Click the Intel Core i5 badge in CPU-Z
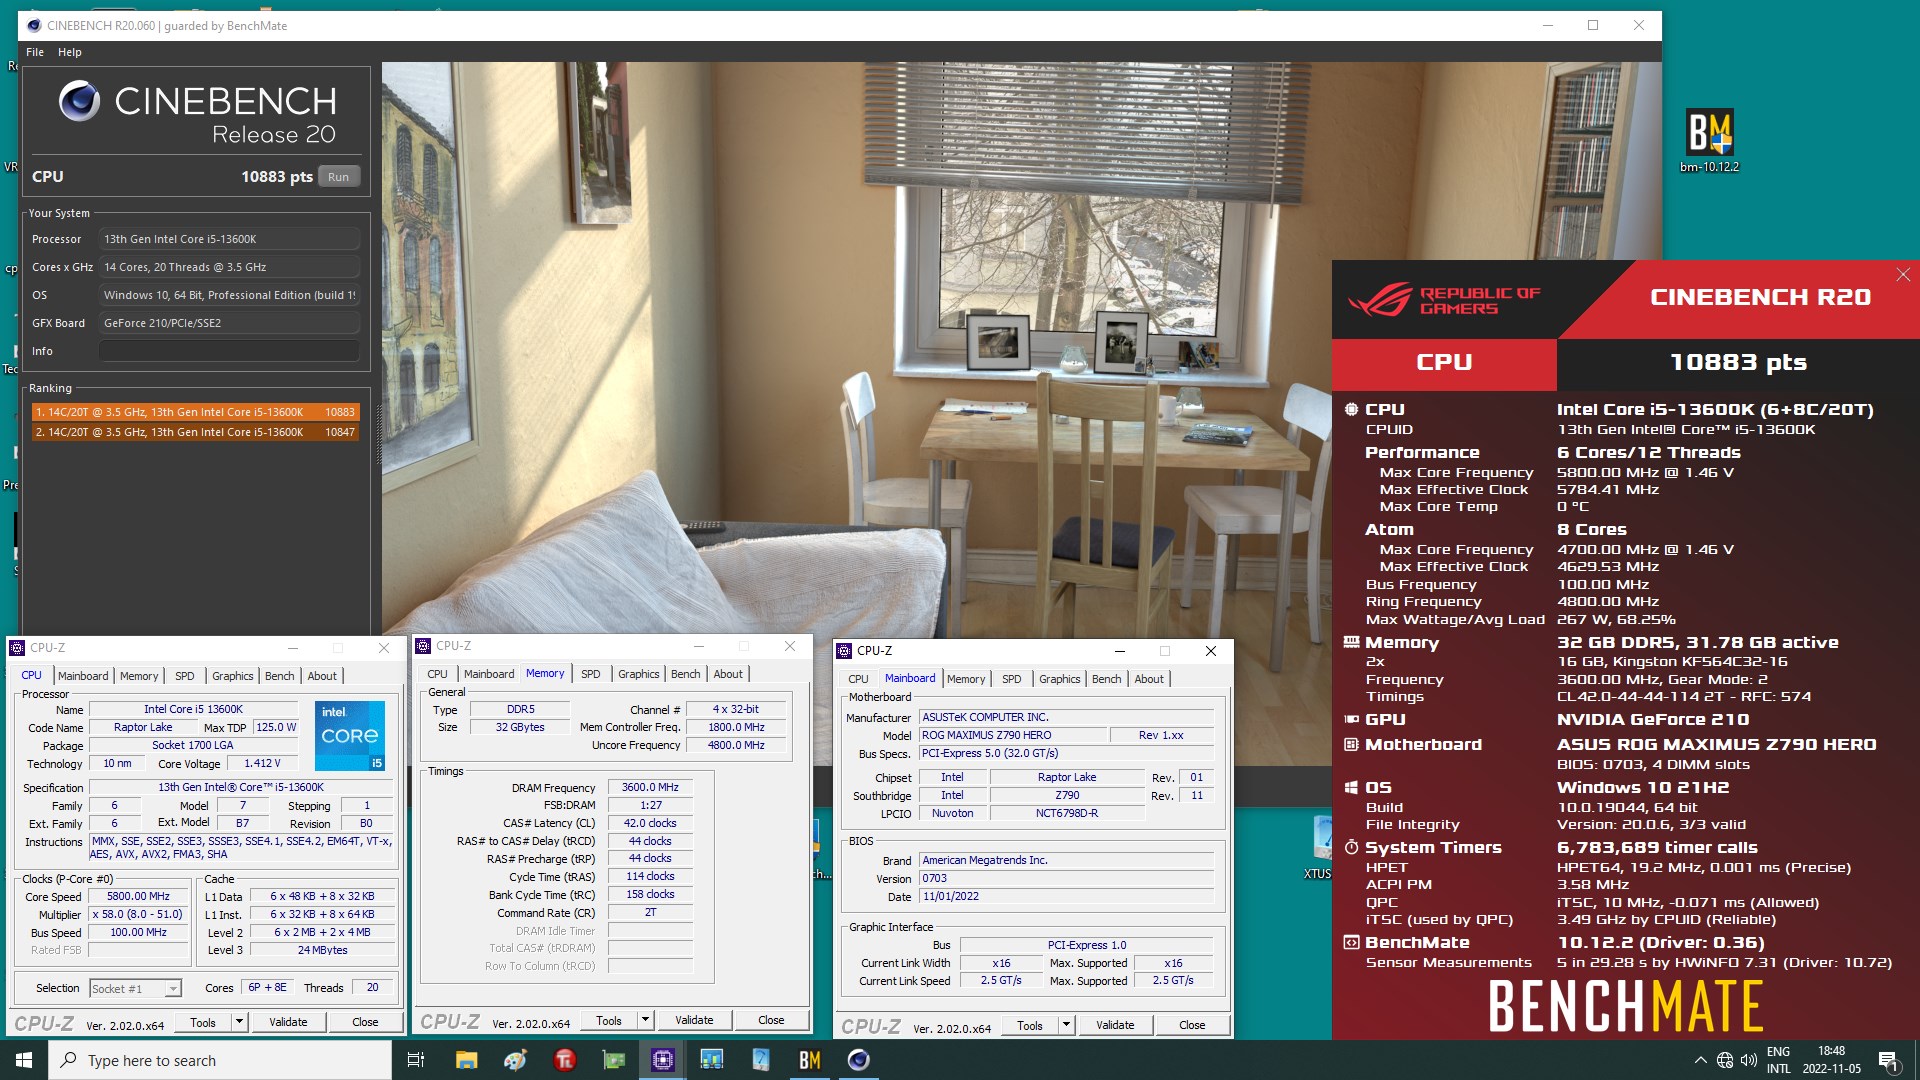Image resolution: width=1920 pixels, height=1080 pixels. coord(350,735)
